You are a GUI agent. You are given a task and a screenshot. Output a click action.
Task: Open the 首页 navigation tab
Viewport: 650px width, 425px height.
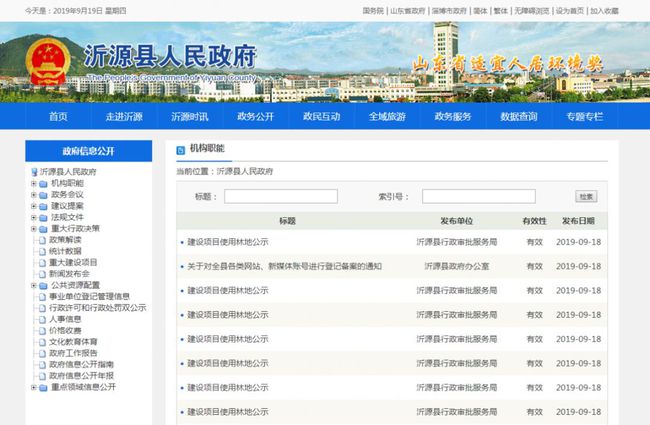pyautogui.click(x=58, y=117)
